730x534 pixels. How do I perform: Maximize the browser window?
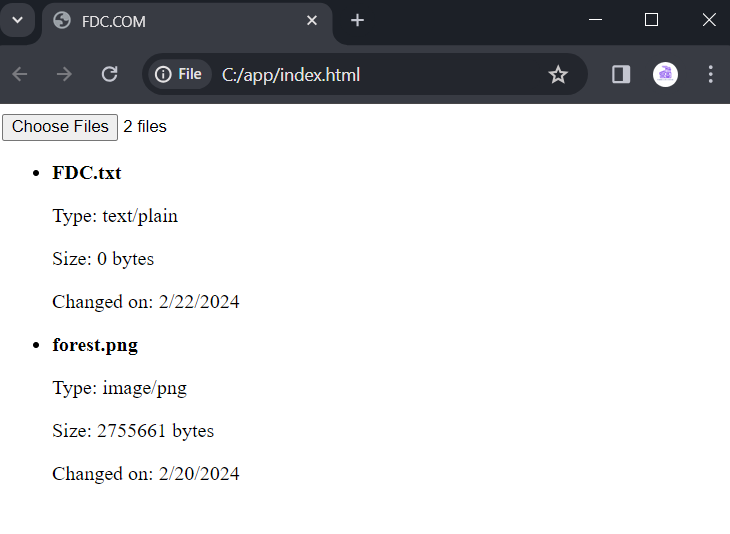pos(652,20)
